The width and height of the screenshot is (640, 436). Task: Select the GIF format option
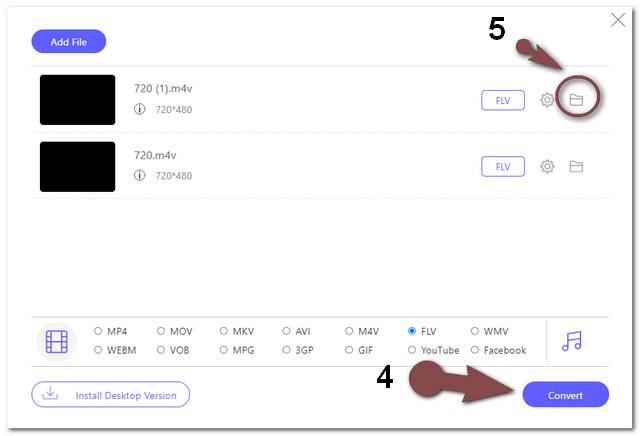[349, 350]
